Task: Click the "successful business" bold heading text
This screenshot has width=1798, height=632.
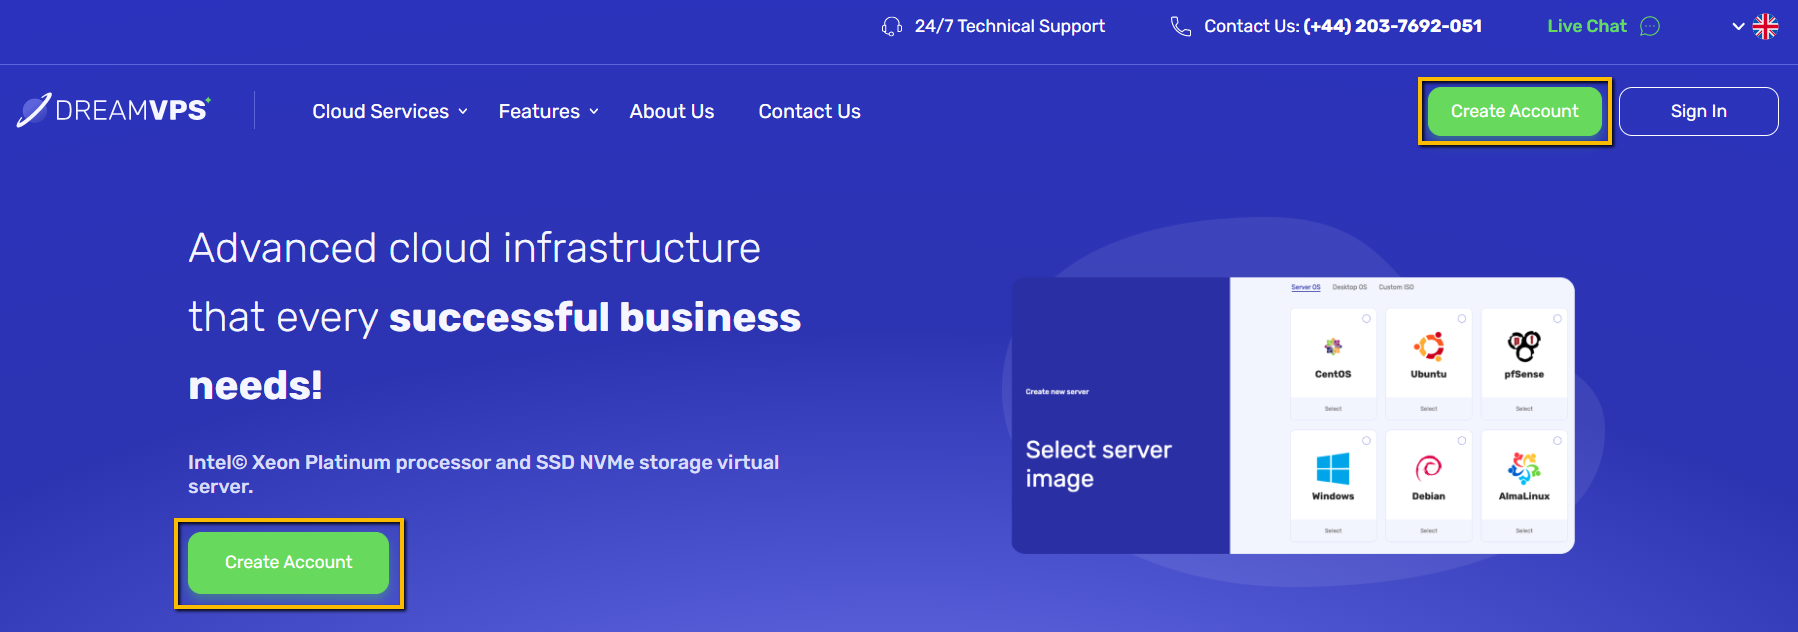Action: pyautogui.click(x=595, y=317)
